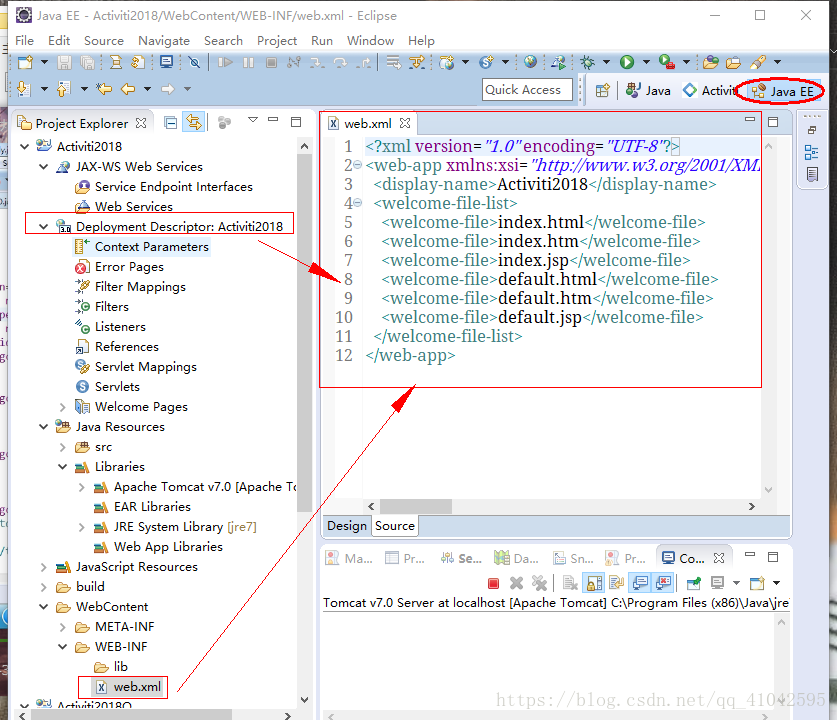
Task: Click the Open Perspective icon
Action: pyautogui.click(x=602, y=91)
